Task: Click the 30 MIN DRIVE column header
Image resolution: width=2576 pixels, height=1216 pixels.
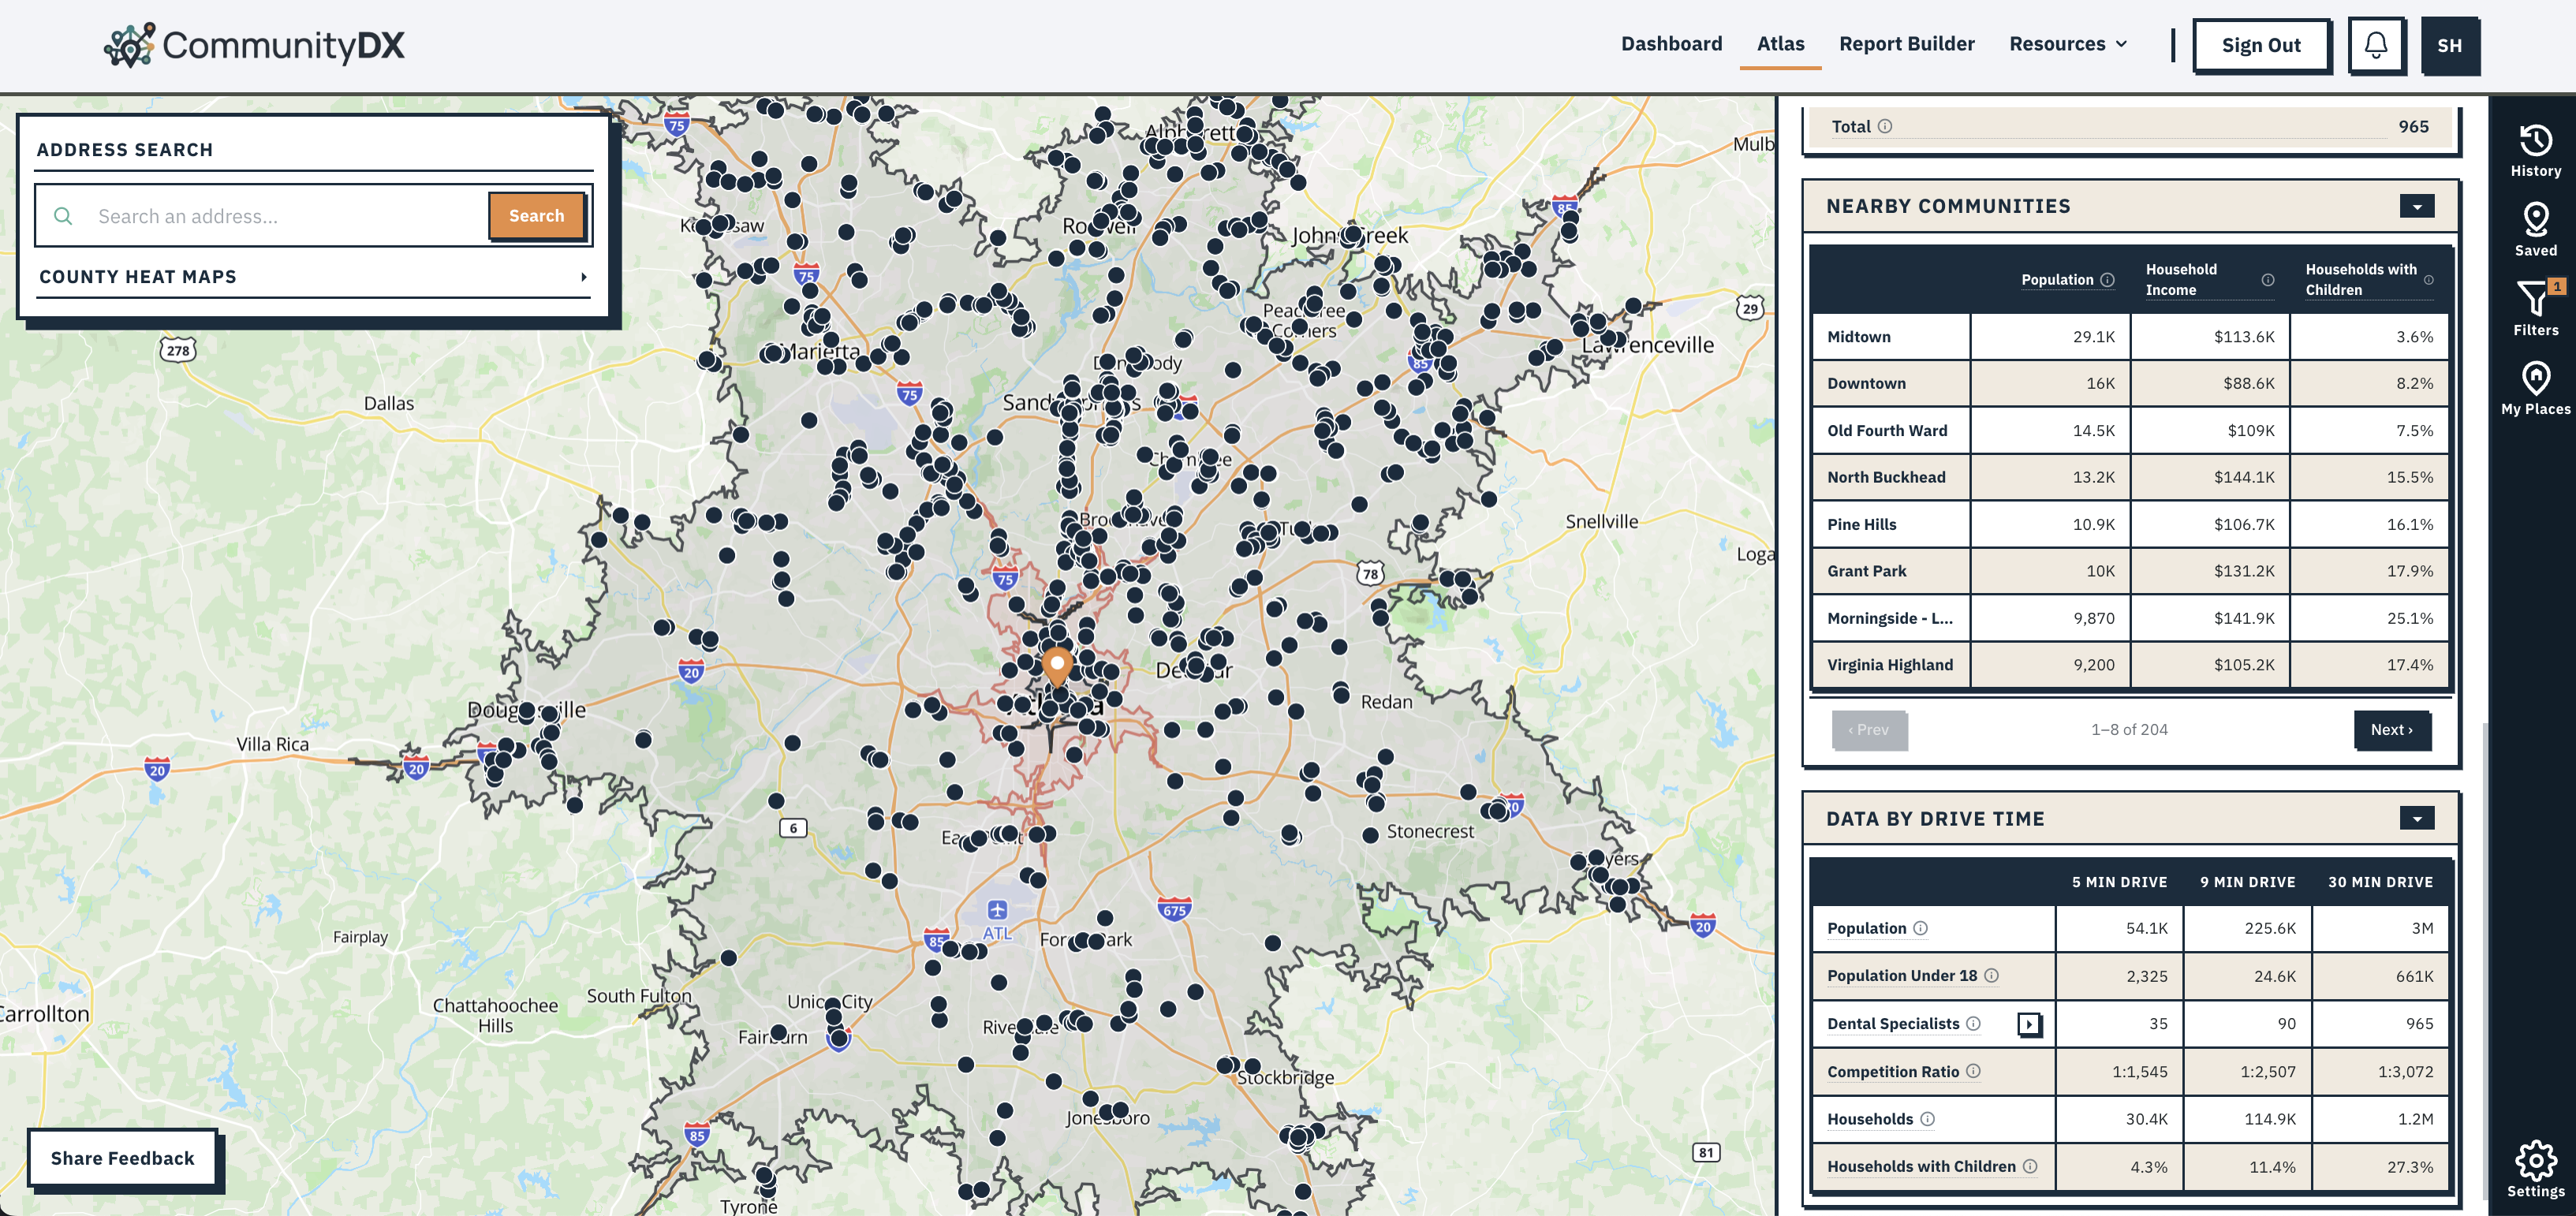Action: pos(2380,882)
